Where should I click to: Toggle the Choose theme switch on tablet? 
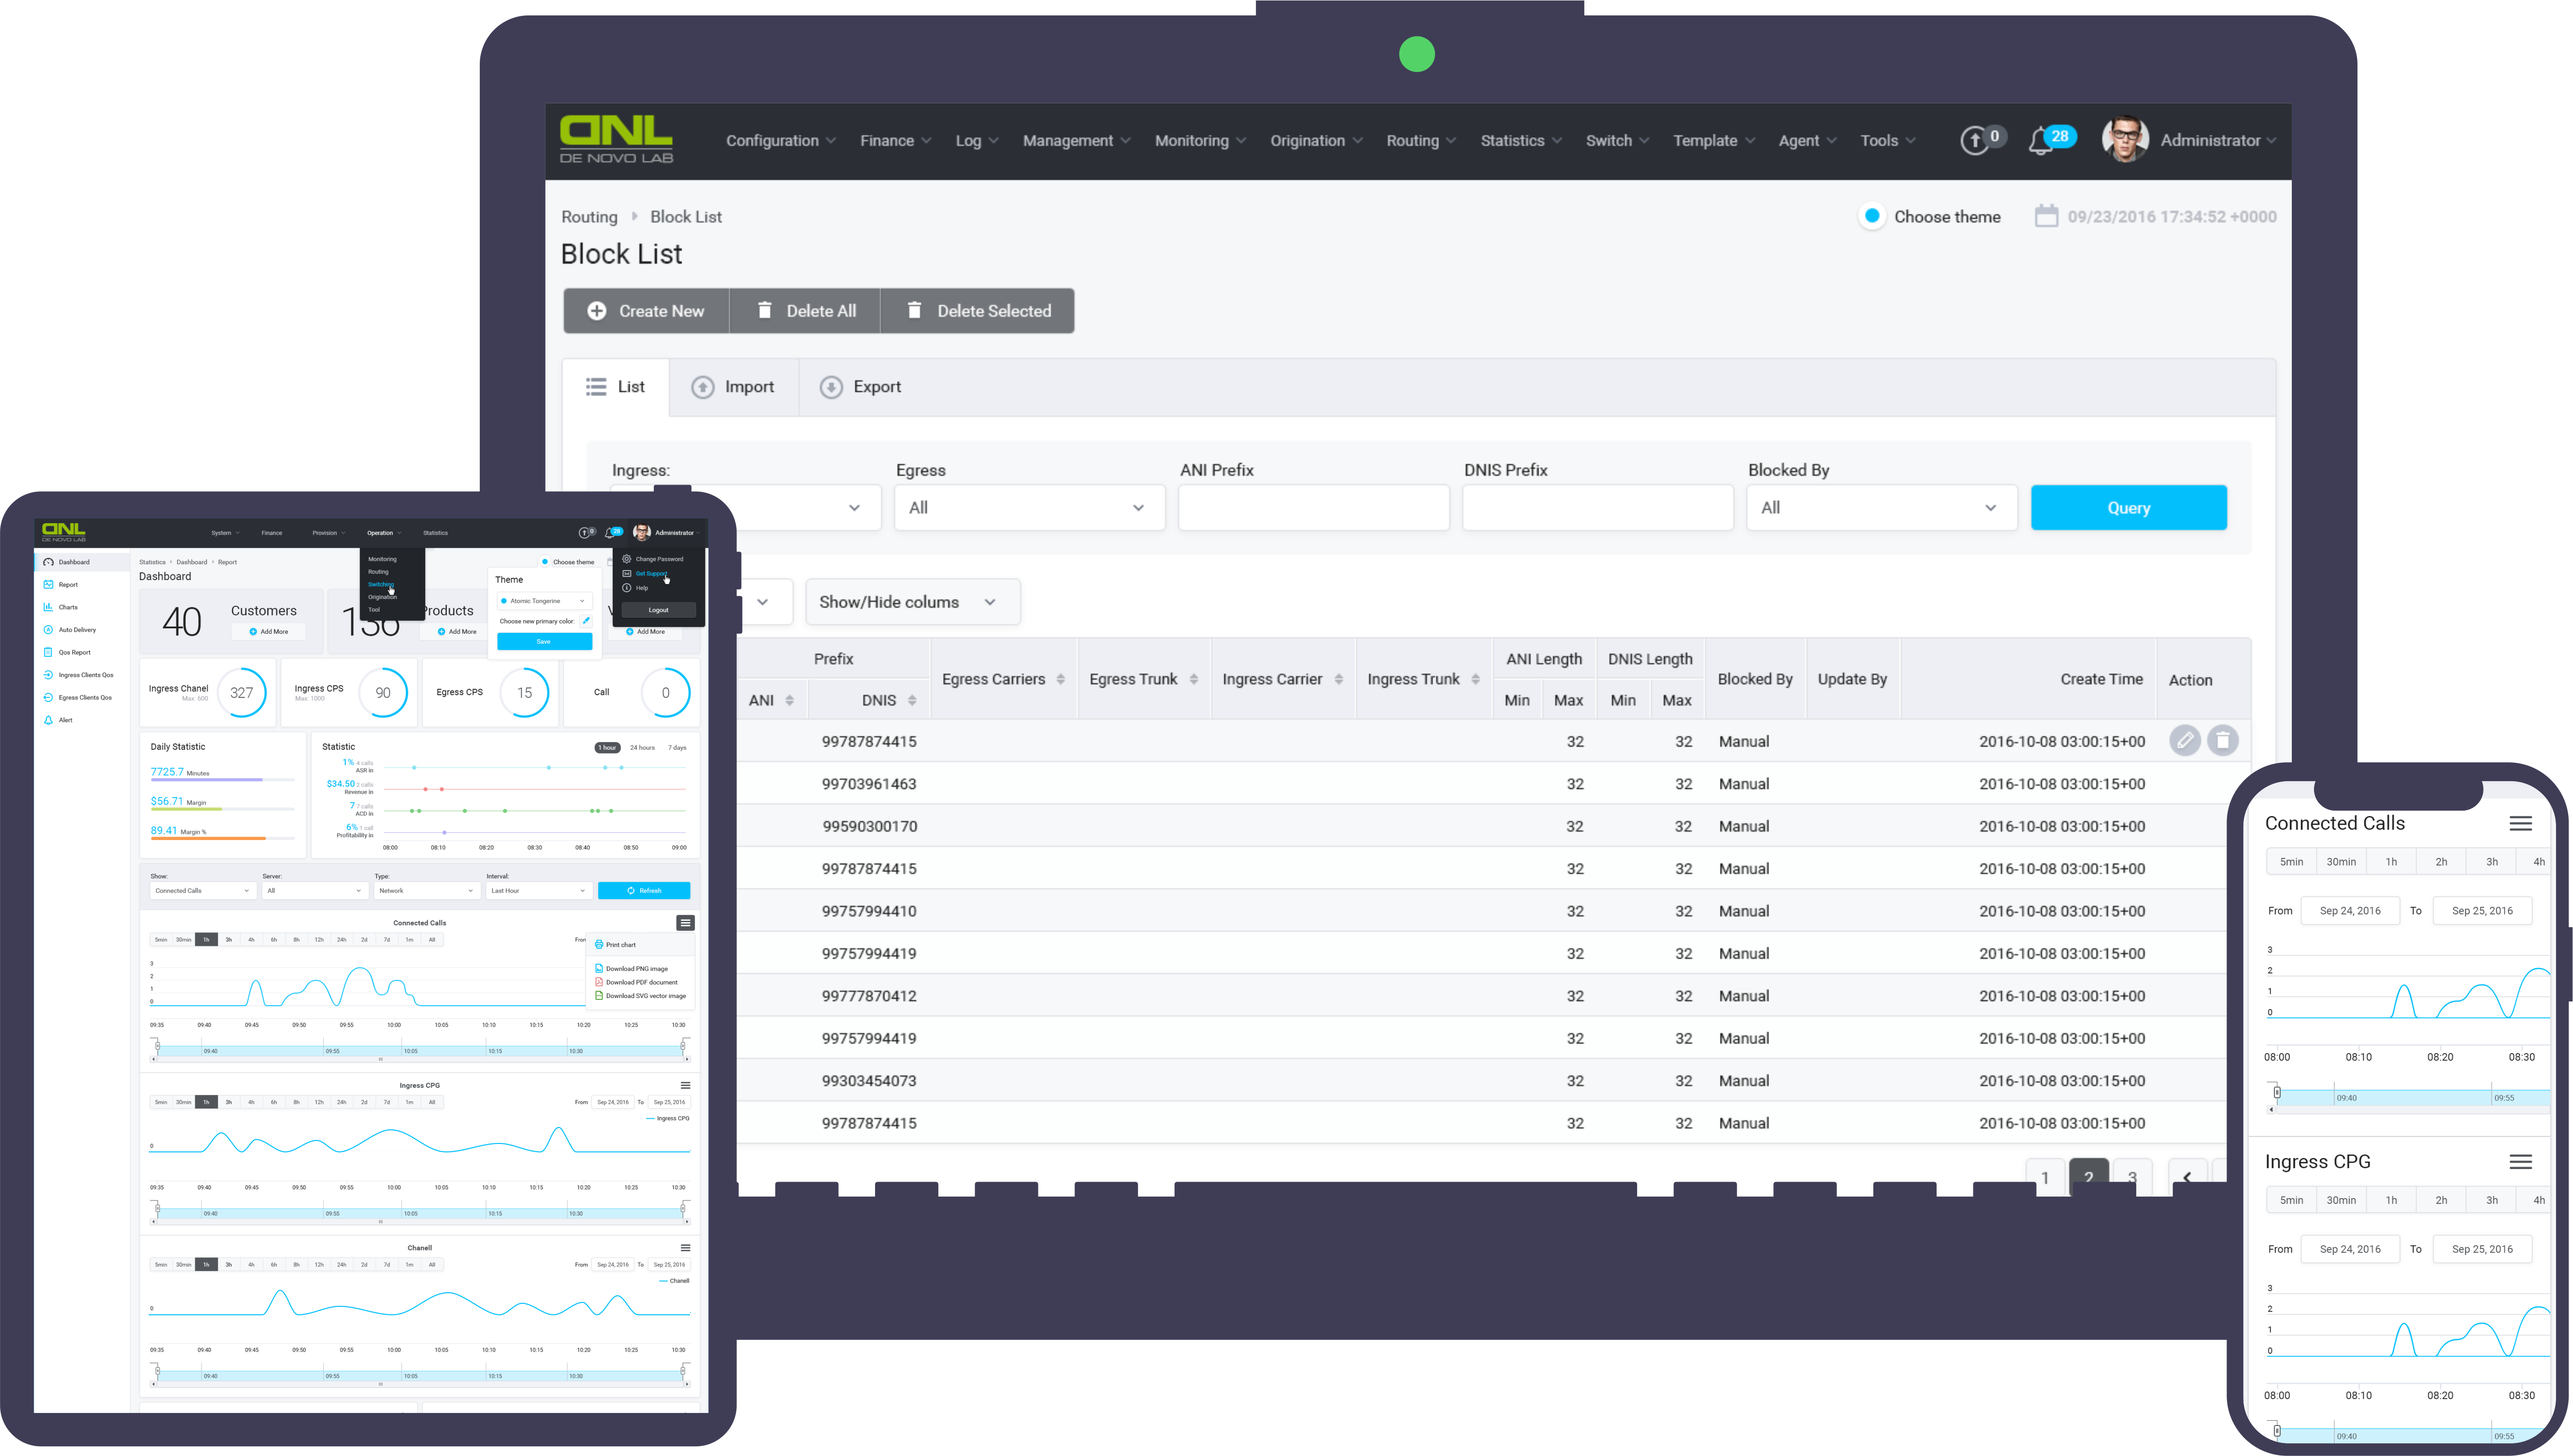point(545,562)
